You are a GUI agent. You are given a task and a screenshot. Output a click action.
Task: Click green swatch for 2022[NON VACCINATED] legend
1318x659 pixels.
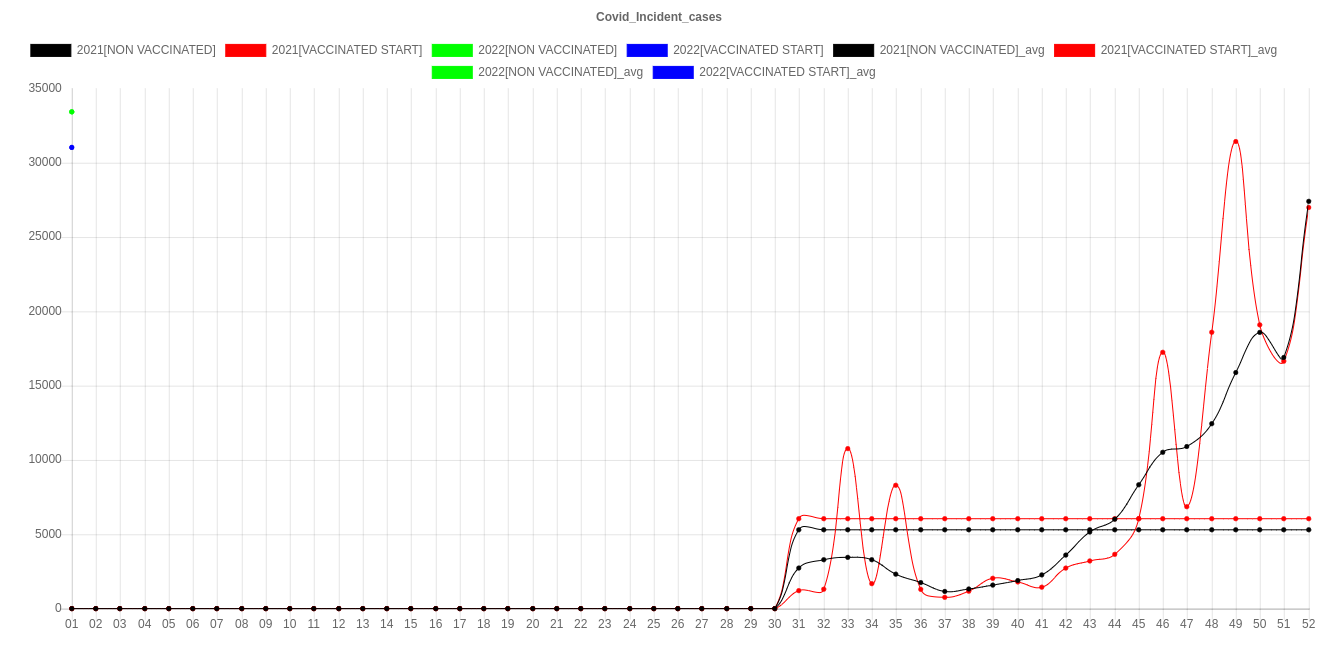(x=451, y=50)
